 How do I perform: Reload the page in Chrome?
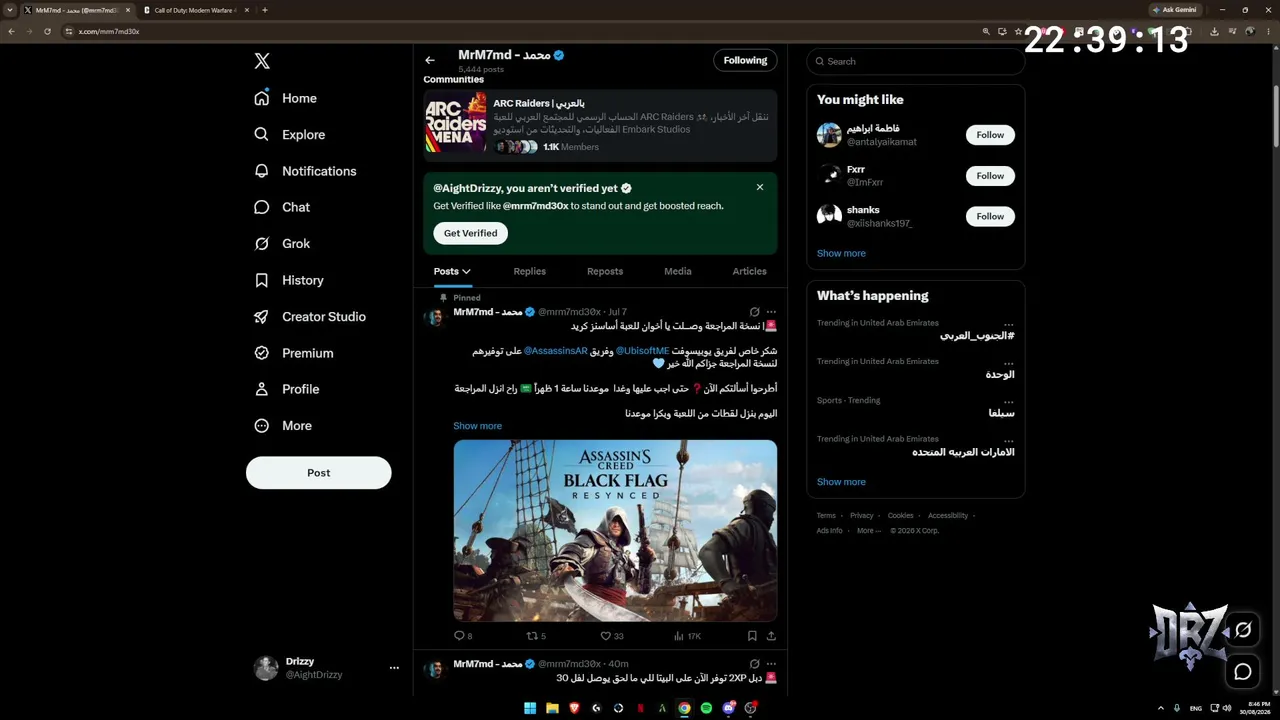[47, 31]
